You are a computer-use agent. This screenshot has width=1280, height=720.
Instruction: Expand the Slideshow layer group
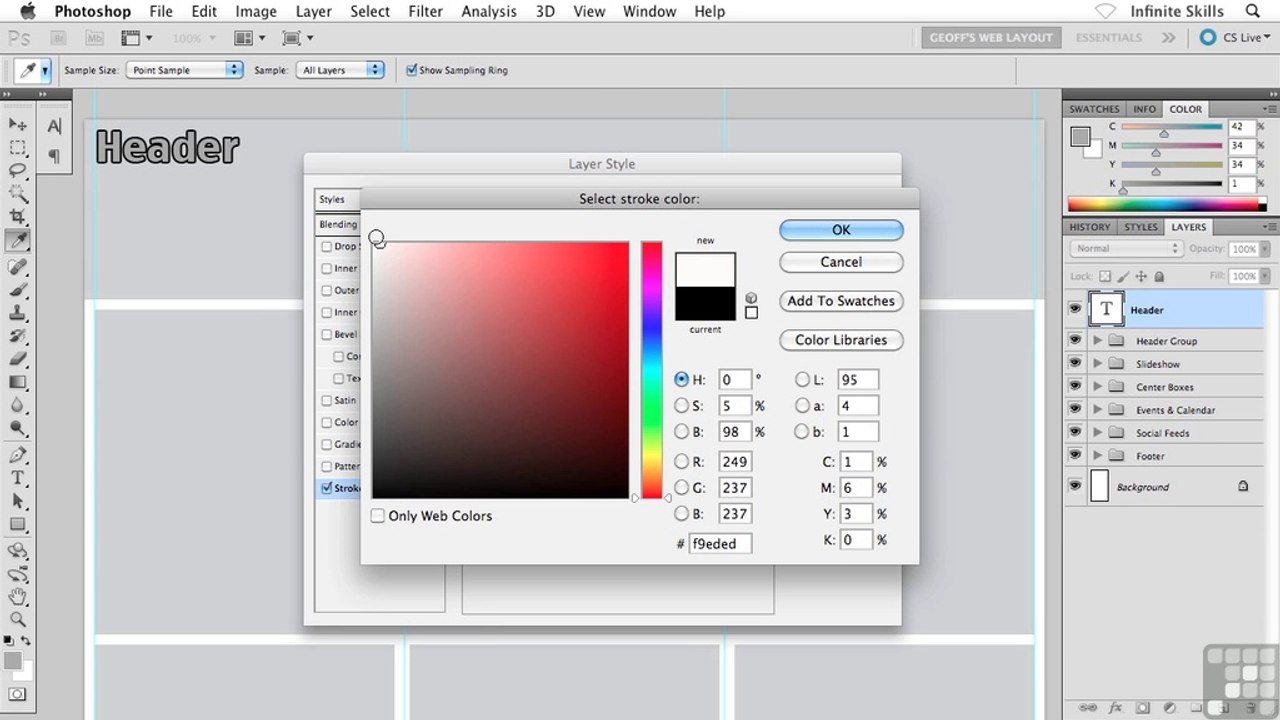coord(1097,364)
